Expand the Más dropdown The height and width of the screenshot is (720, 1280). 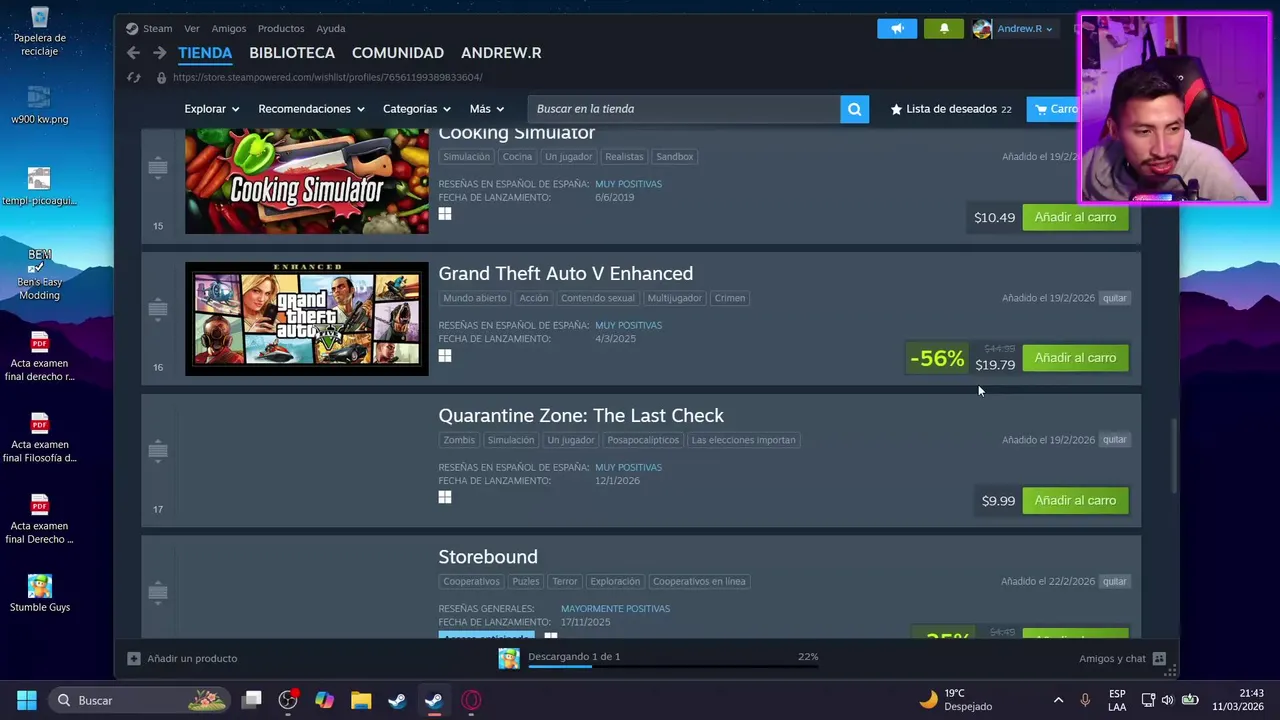click(x=487, y=109)
